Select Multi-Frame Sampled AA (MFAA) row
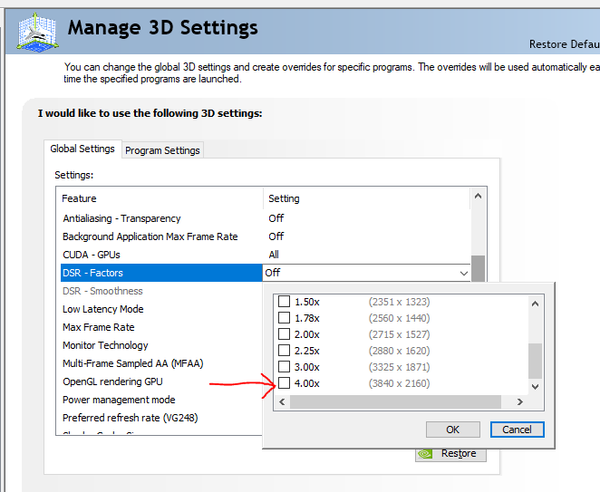The width and height of the screenshot is (600, 492). pyautogui.click(x=161, y=363)
